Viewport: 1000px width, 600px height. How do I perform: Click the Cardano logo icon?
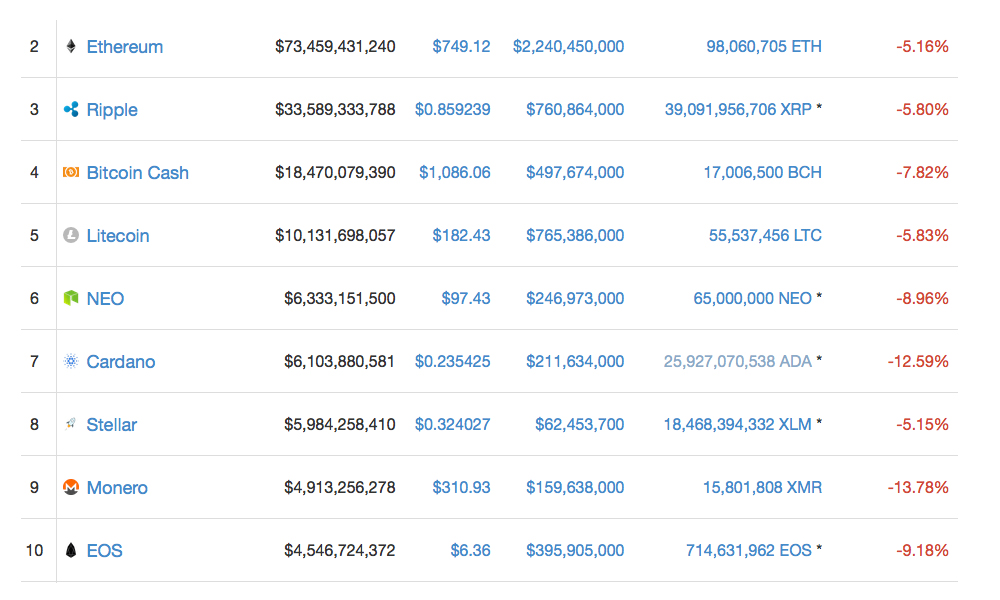(71, 361)
